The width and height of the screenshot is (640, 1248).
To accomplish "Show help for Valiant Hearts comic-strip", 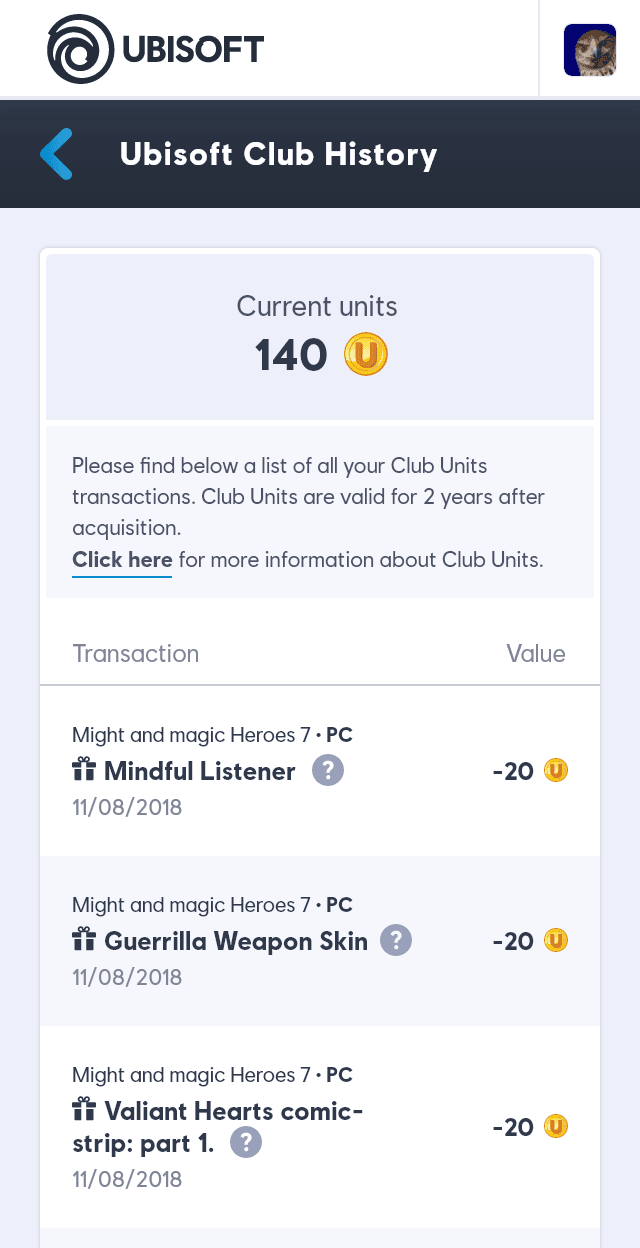I will pos(246,1143).
